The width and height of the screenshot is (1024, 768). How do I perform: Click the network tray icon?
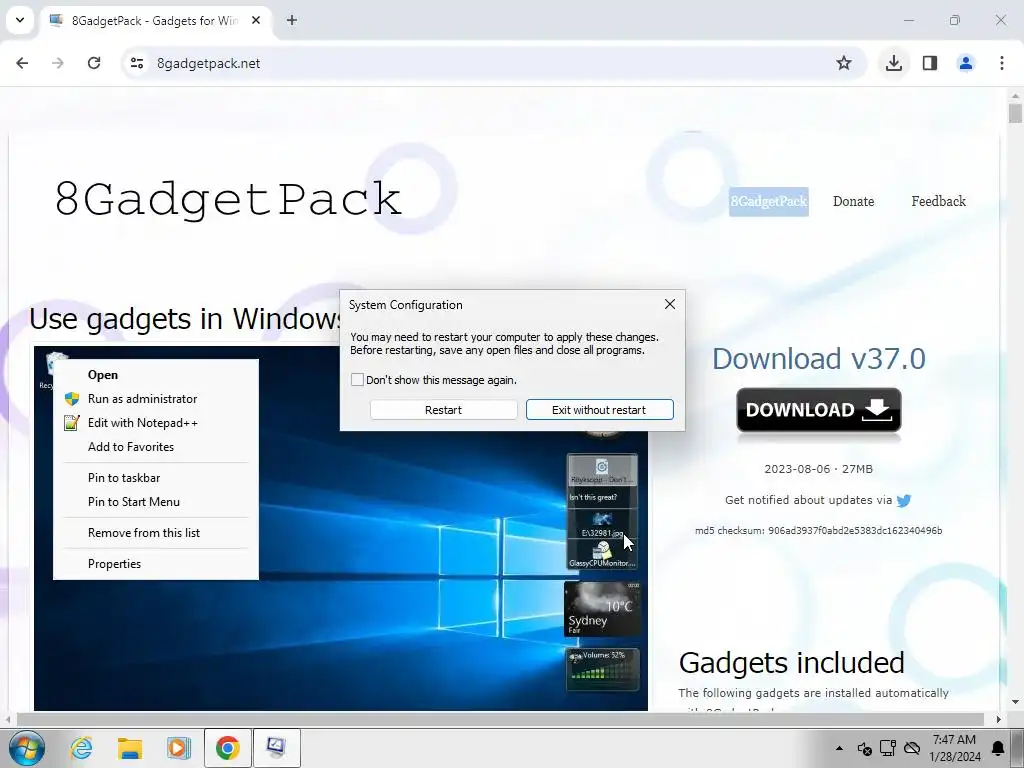click(x=888, y=748)
